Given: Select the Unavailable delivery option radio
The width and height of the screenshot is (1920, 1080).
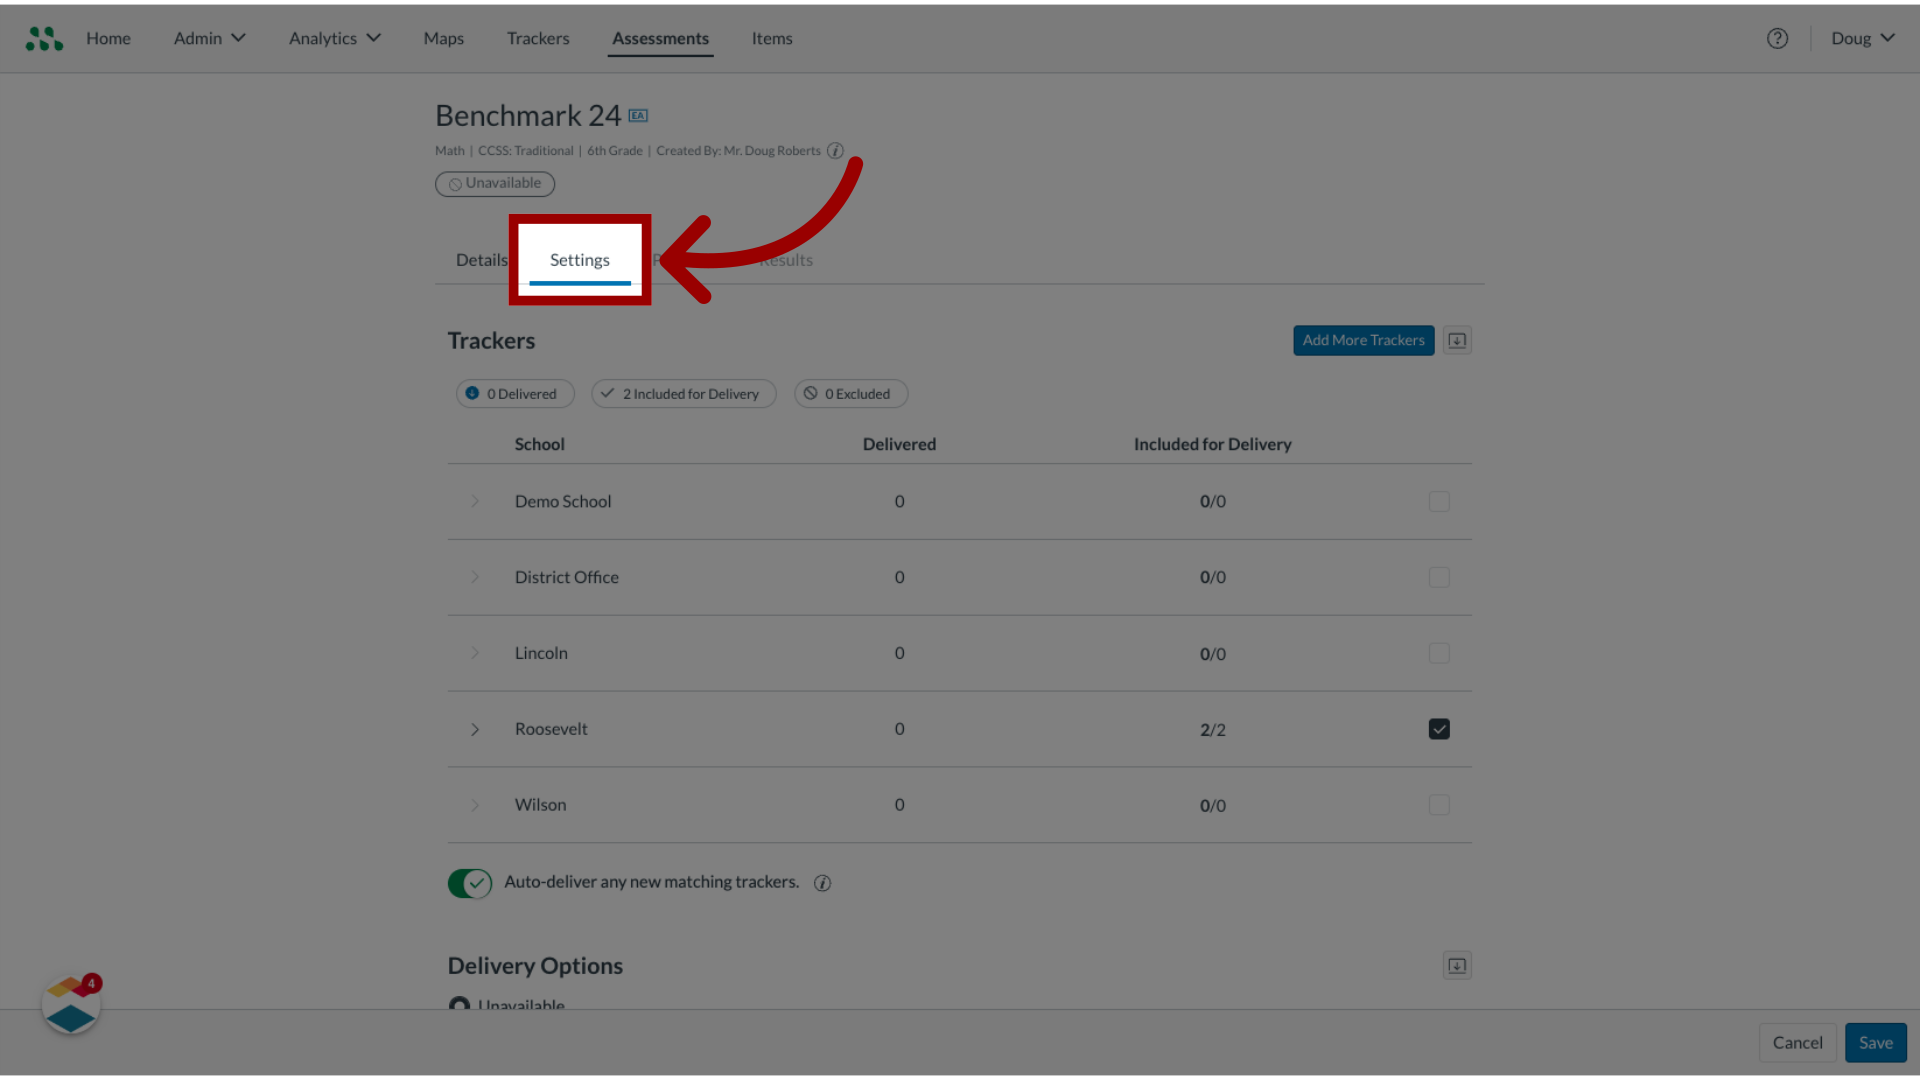Looking at the screenshot, I should 459,1004.
